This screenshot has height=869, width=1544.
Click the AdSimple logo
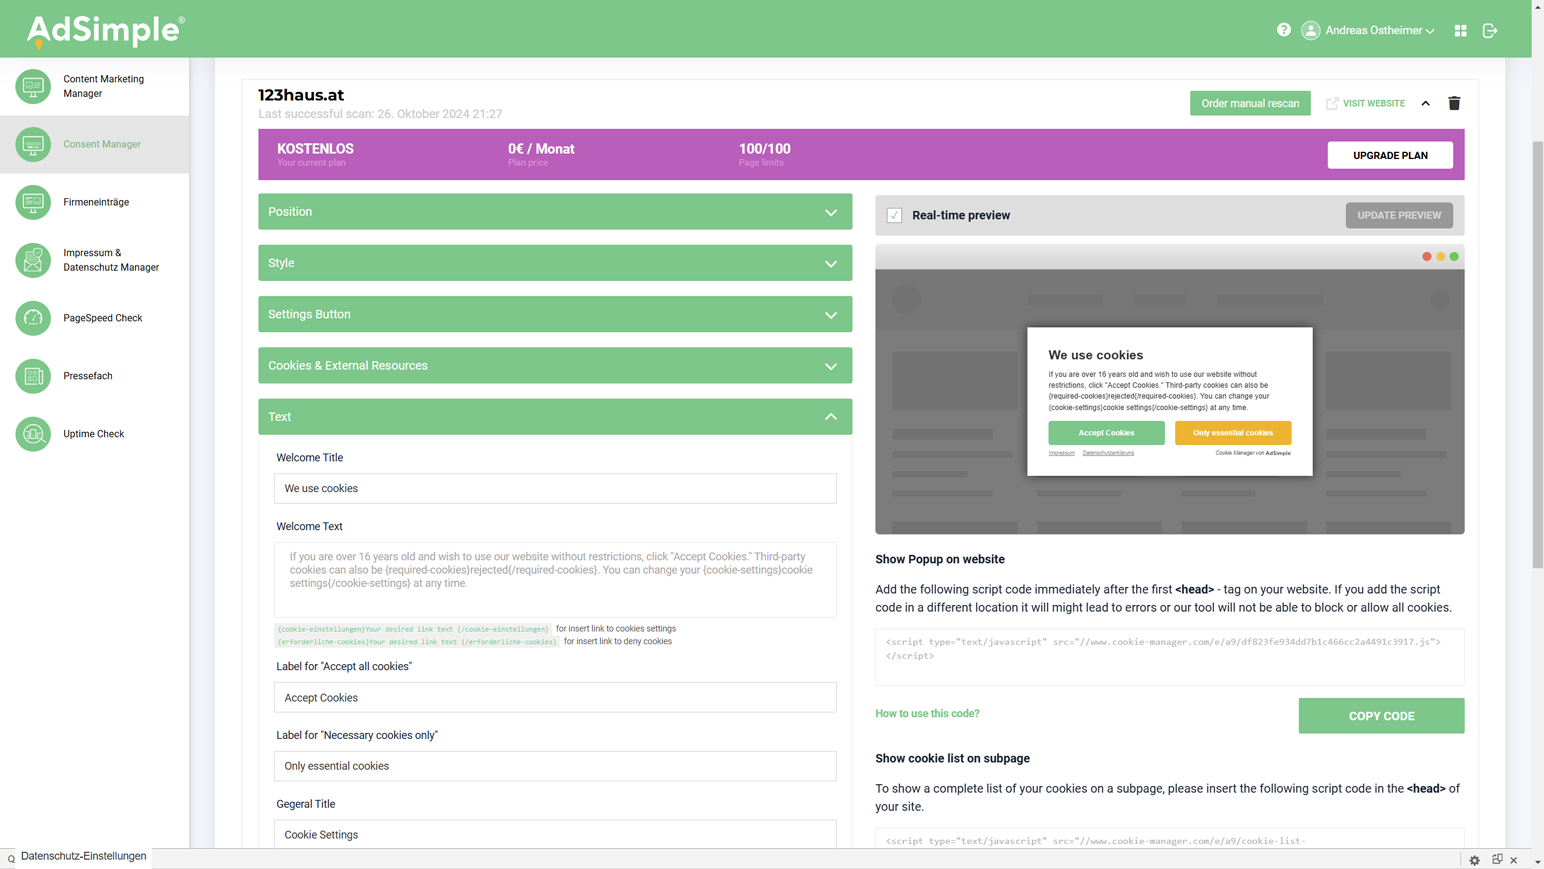tap(105, 31)
